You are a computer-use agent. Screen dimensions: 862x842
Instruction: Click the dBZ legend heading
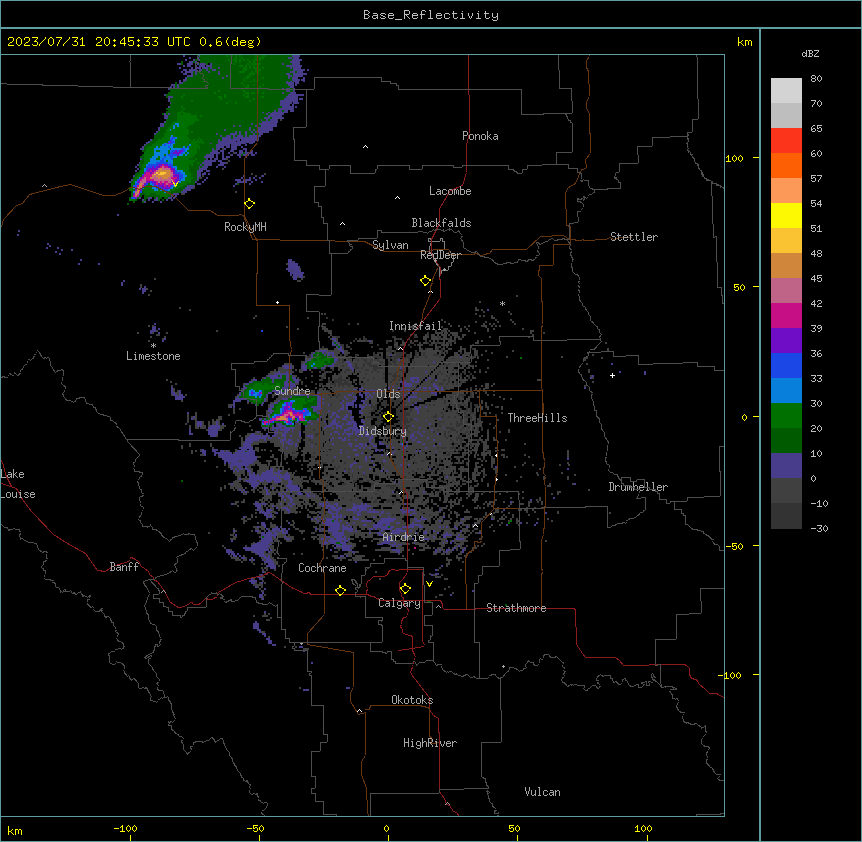[810, 53]
